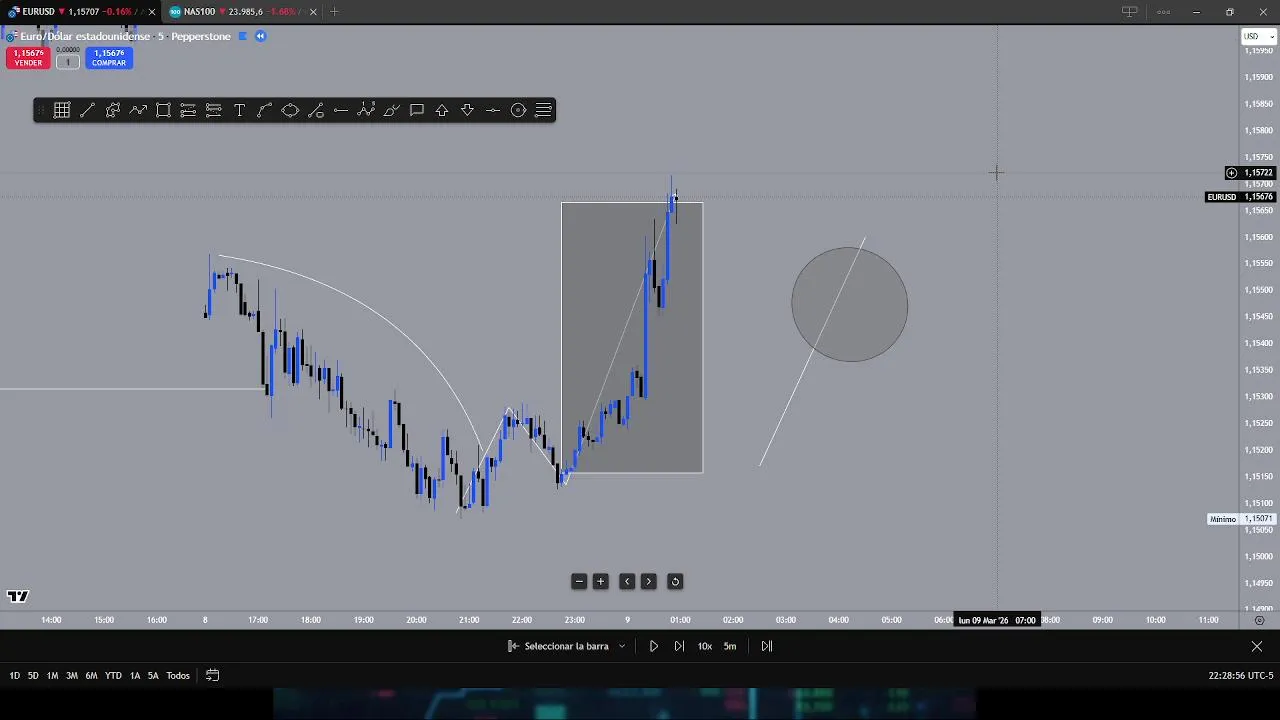Close the EURUSD tab

pyautogui.click(x=152, y=12)
